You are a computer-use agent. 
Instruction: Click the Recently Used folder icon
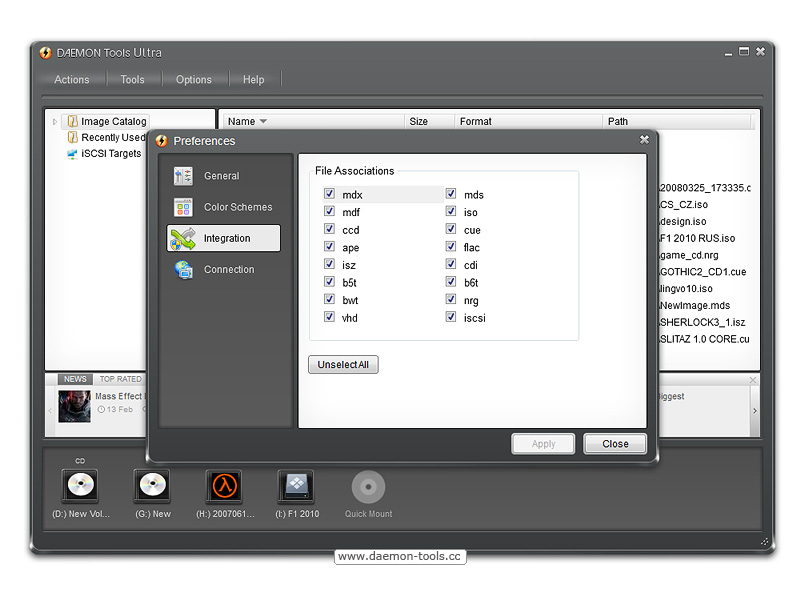tap(73, 137)
